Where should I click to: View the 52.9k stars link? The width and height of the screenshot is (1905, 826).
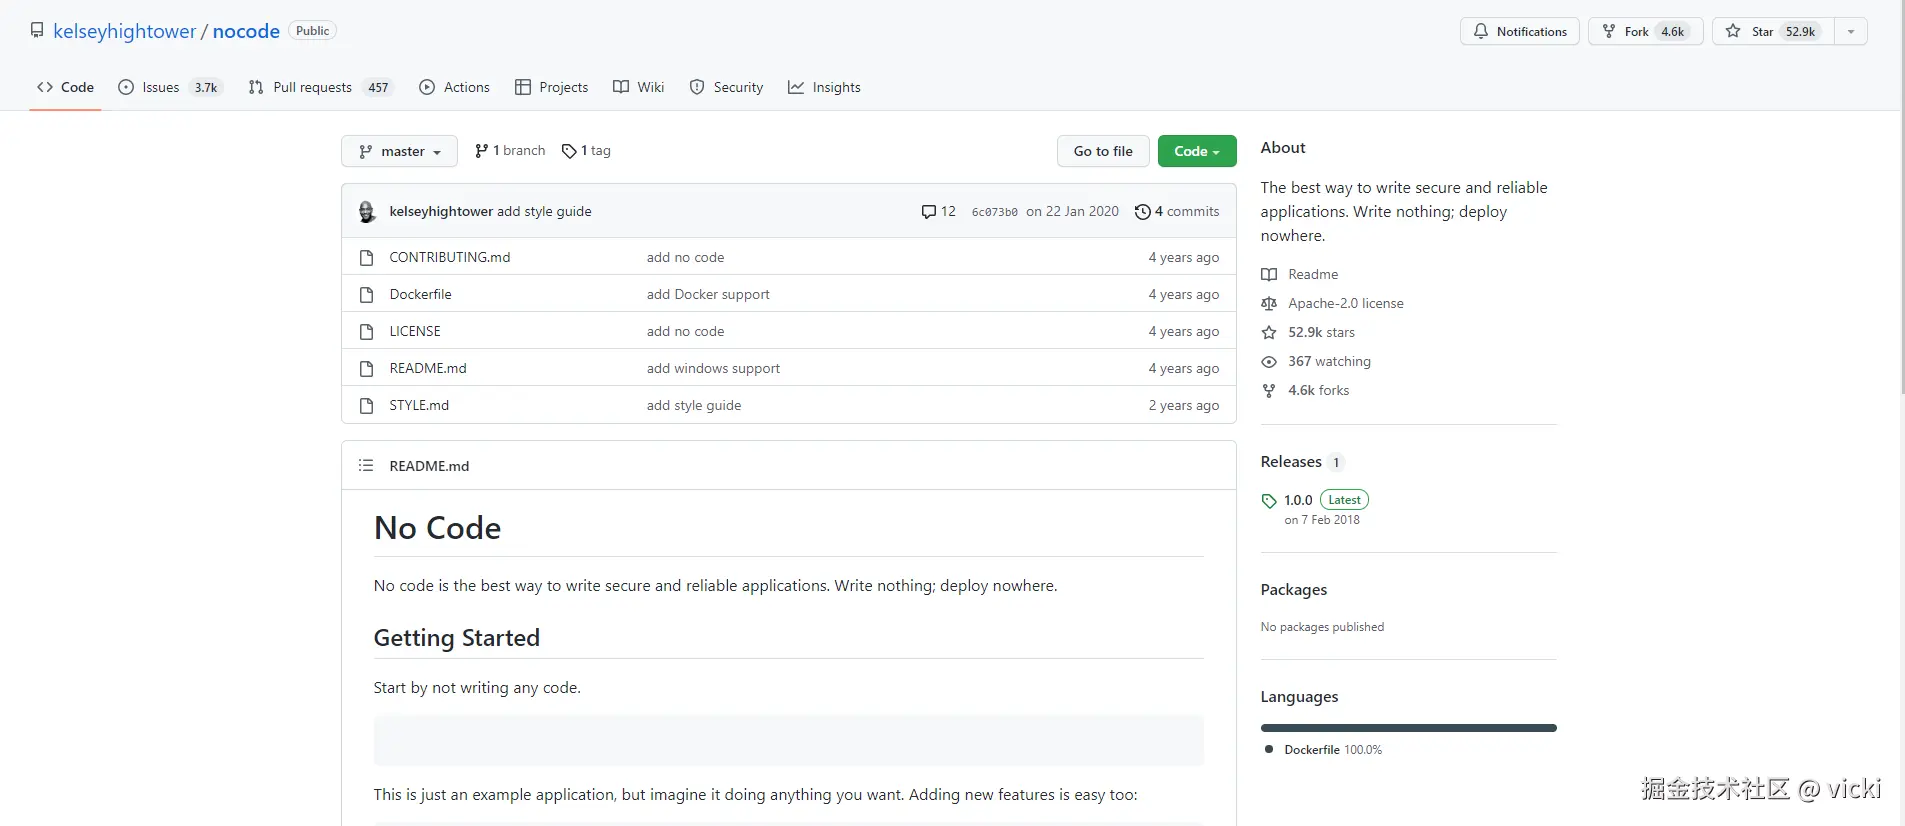[x=1322, y=332]
